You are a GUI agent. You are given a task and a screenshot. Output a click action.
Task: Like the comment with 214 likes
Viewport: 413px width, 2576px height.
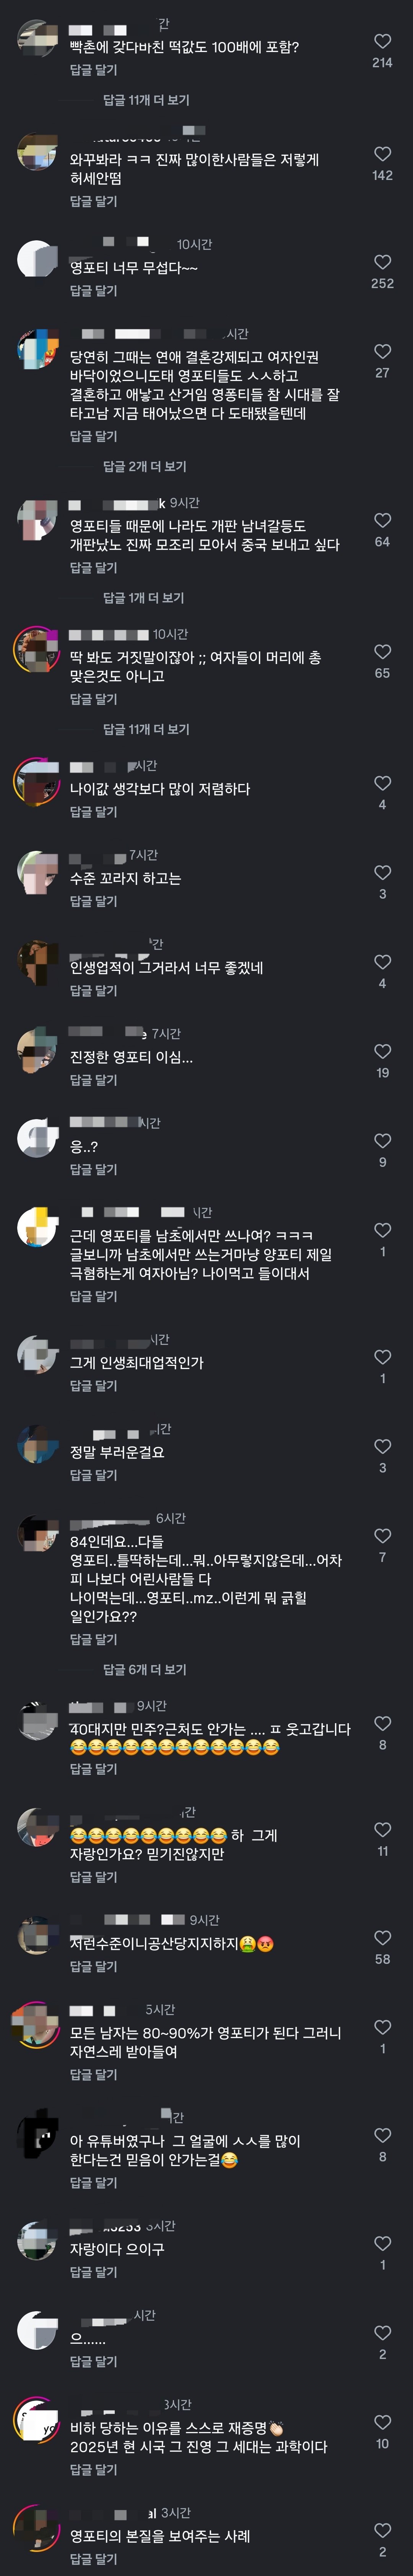[382, 41]
